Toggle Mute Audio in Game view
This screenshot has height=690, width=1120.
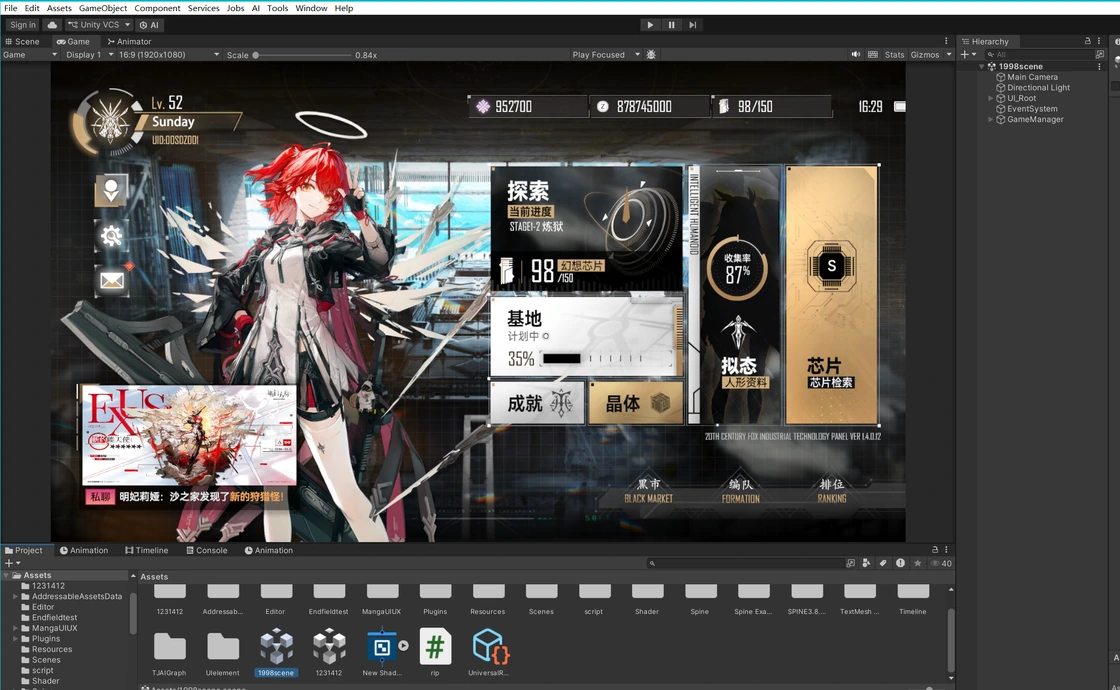[x=856, y=54]
